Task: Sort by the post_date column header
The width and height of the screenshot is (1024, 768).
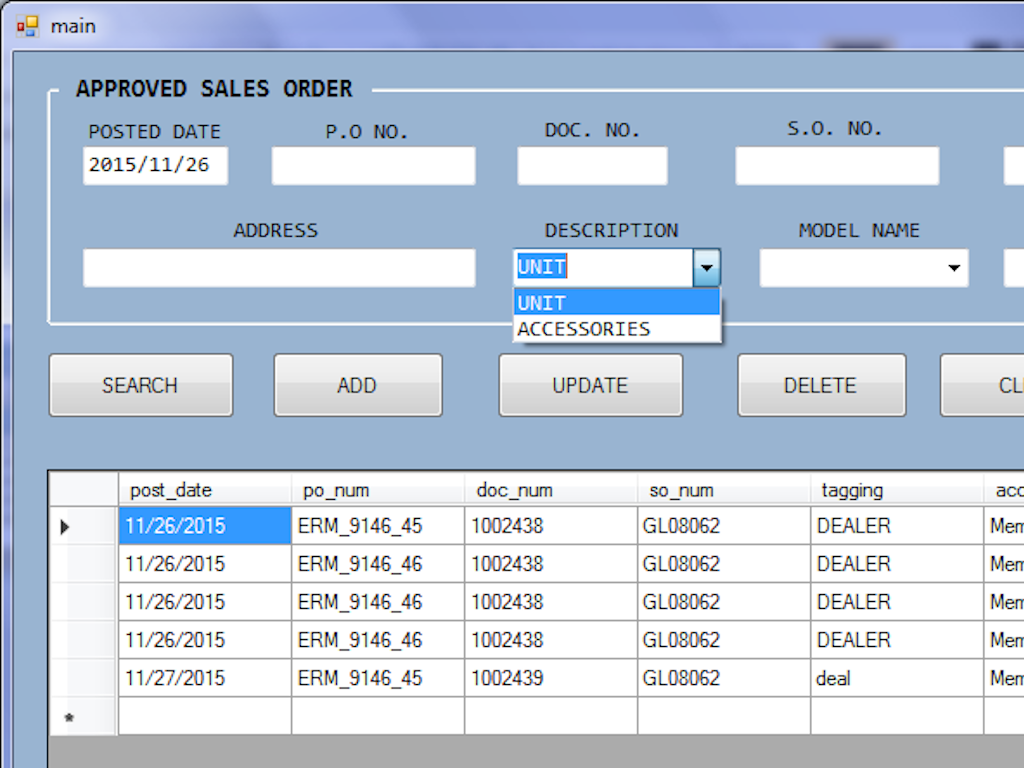Action: [204, 490]
